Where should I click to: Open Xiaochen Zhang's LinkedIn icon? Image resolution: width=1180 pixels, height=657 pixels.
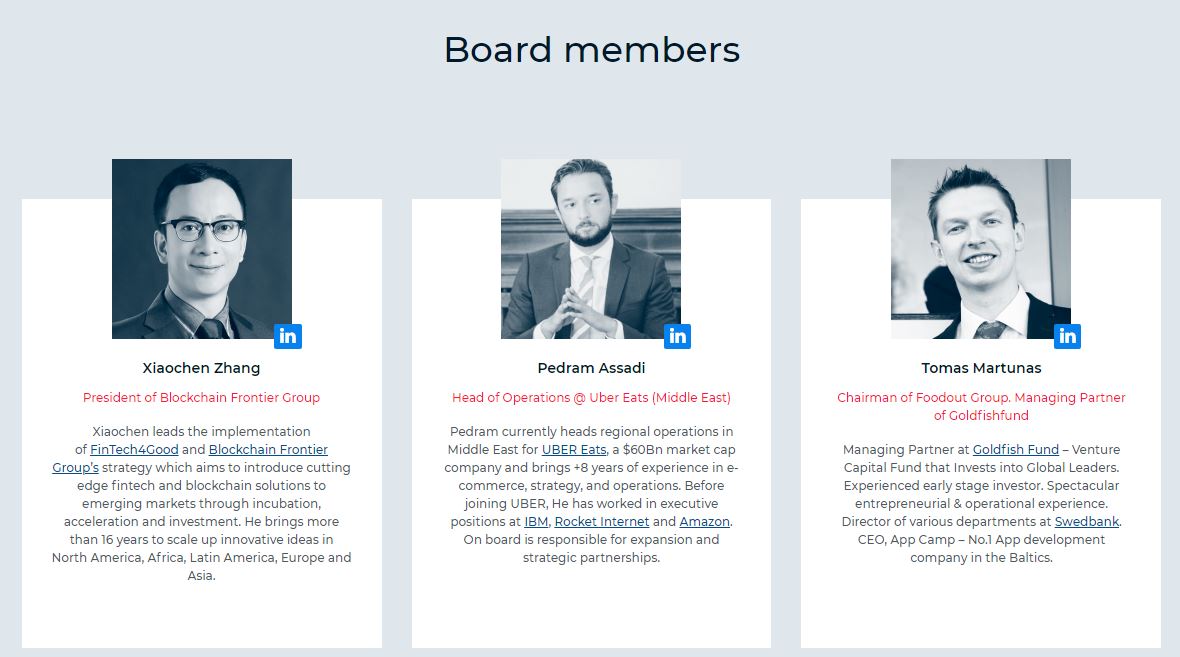(x=288, y=336)
